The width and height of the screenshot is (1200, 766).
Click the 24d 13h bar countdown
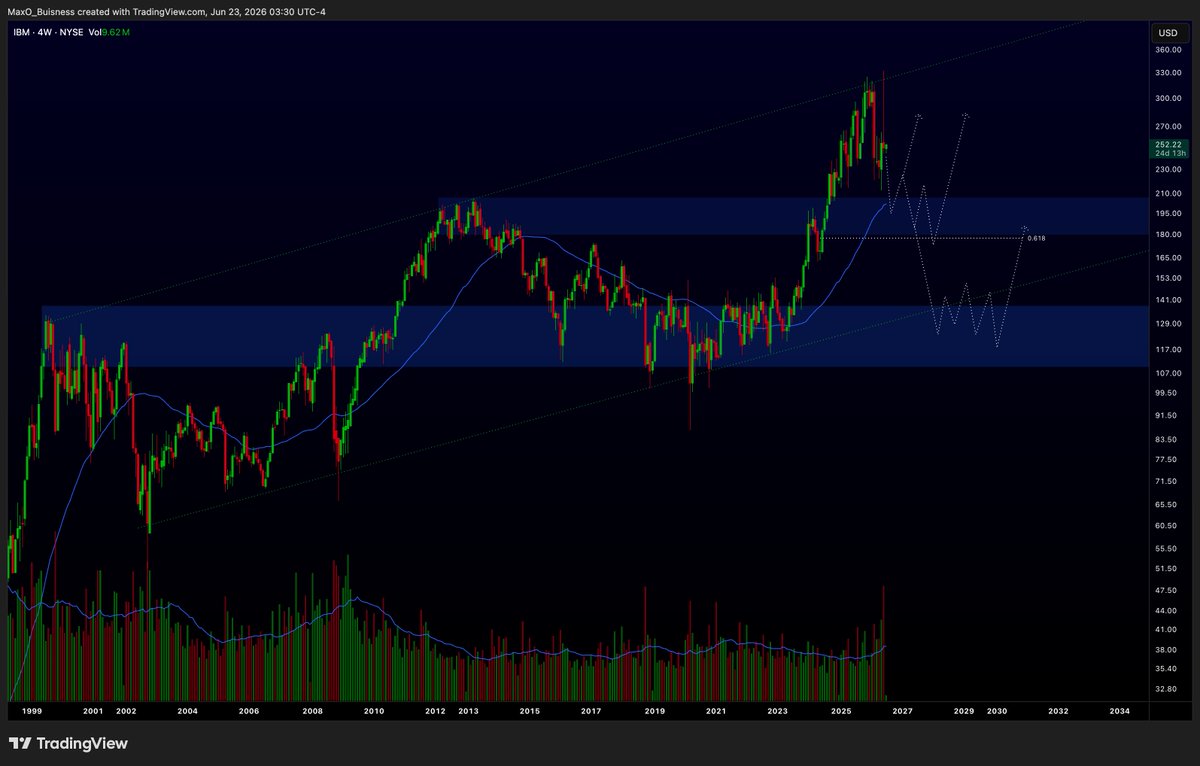(1169, 154)
